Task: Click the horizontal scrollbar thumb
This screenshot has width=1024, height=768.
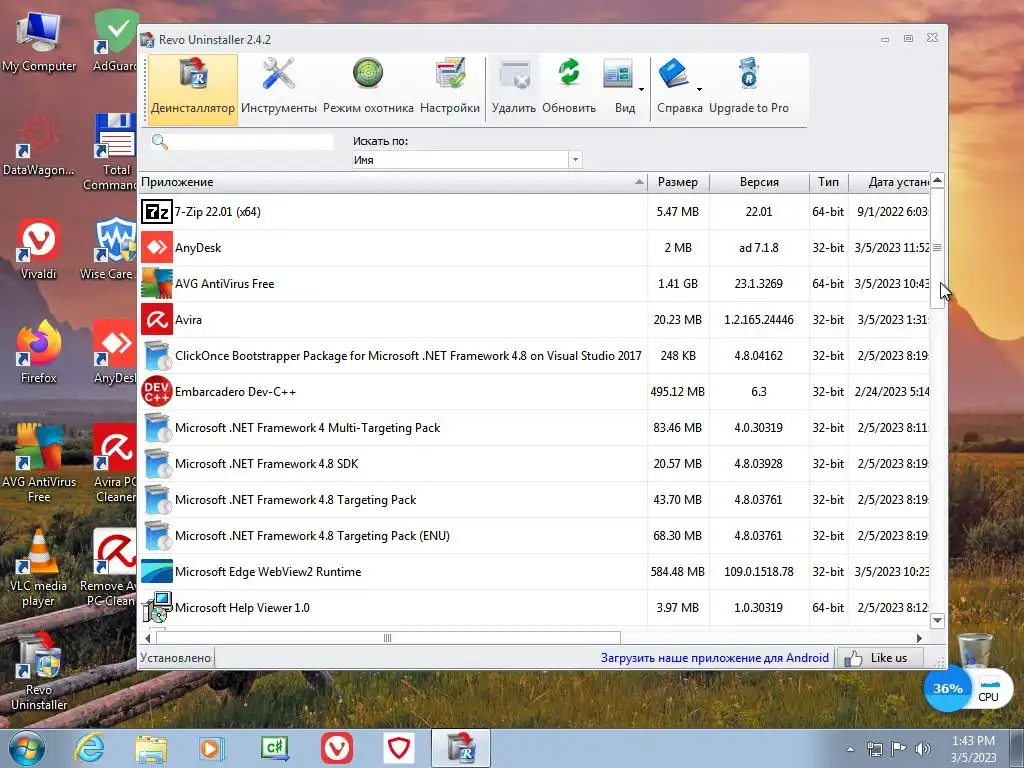Action: point(388,638)
